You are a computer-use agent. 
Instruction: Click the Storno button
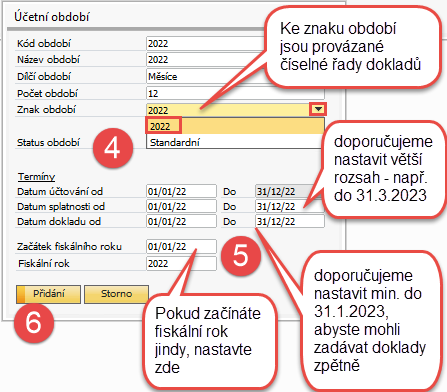pyautogui.click(x=116, y=294)
